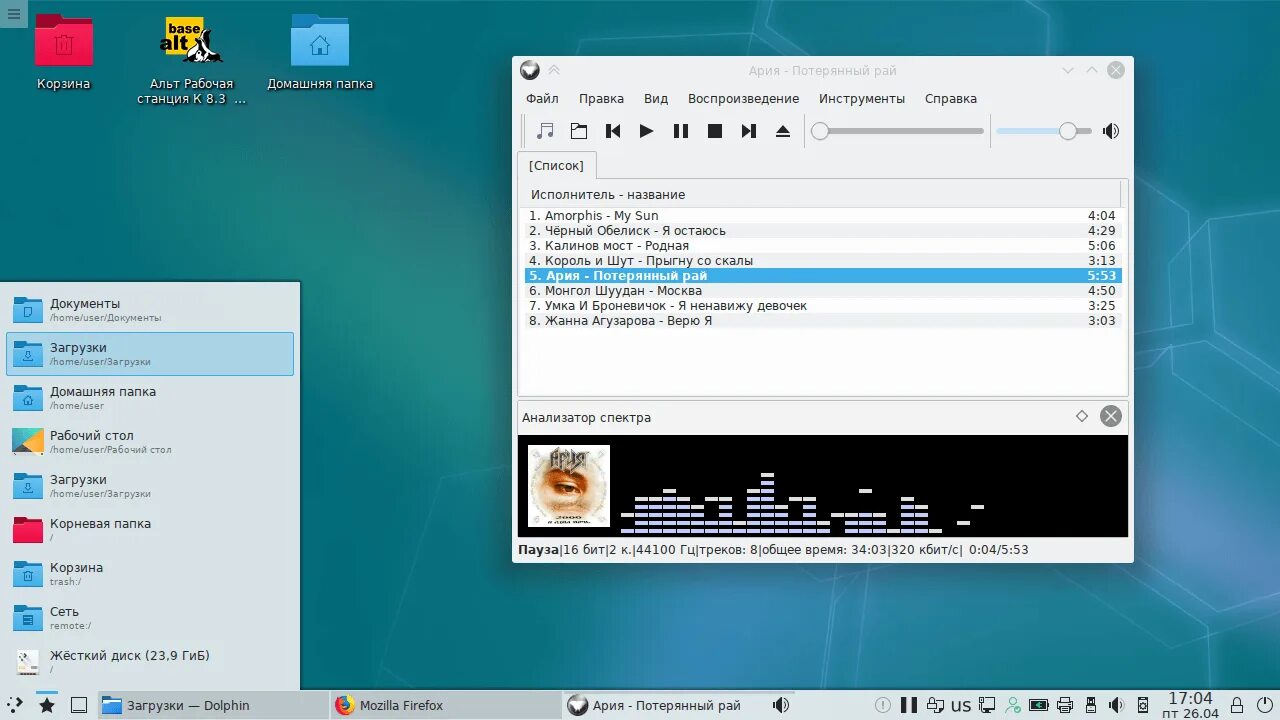Float the Анализатор спектра panel via diamond icon

pos(1081,416)
